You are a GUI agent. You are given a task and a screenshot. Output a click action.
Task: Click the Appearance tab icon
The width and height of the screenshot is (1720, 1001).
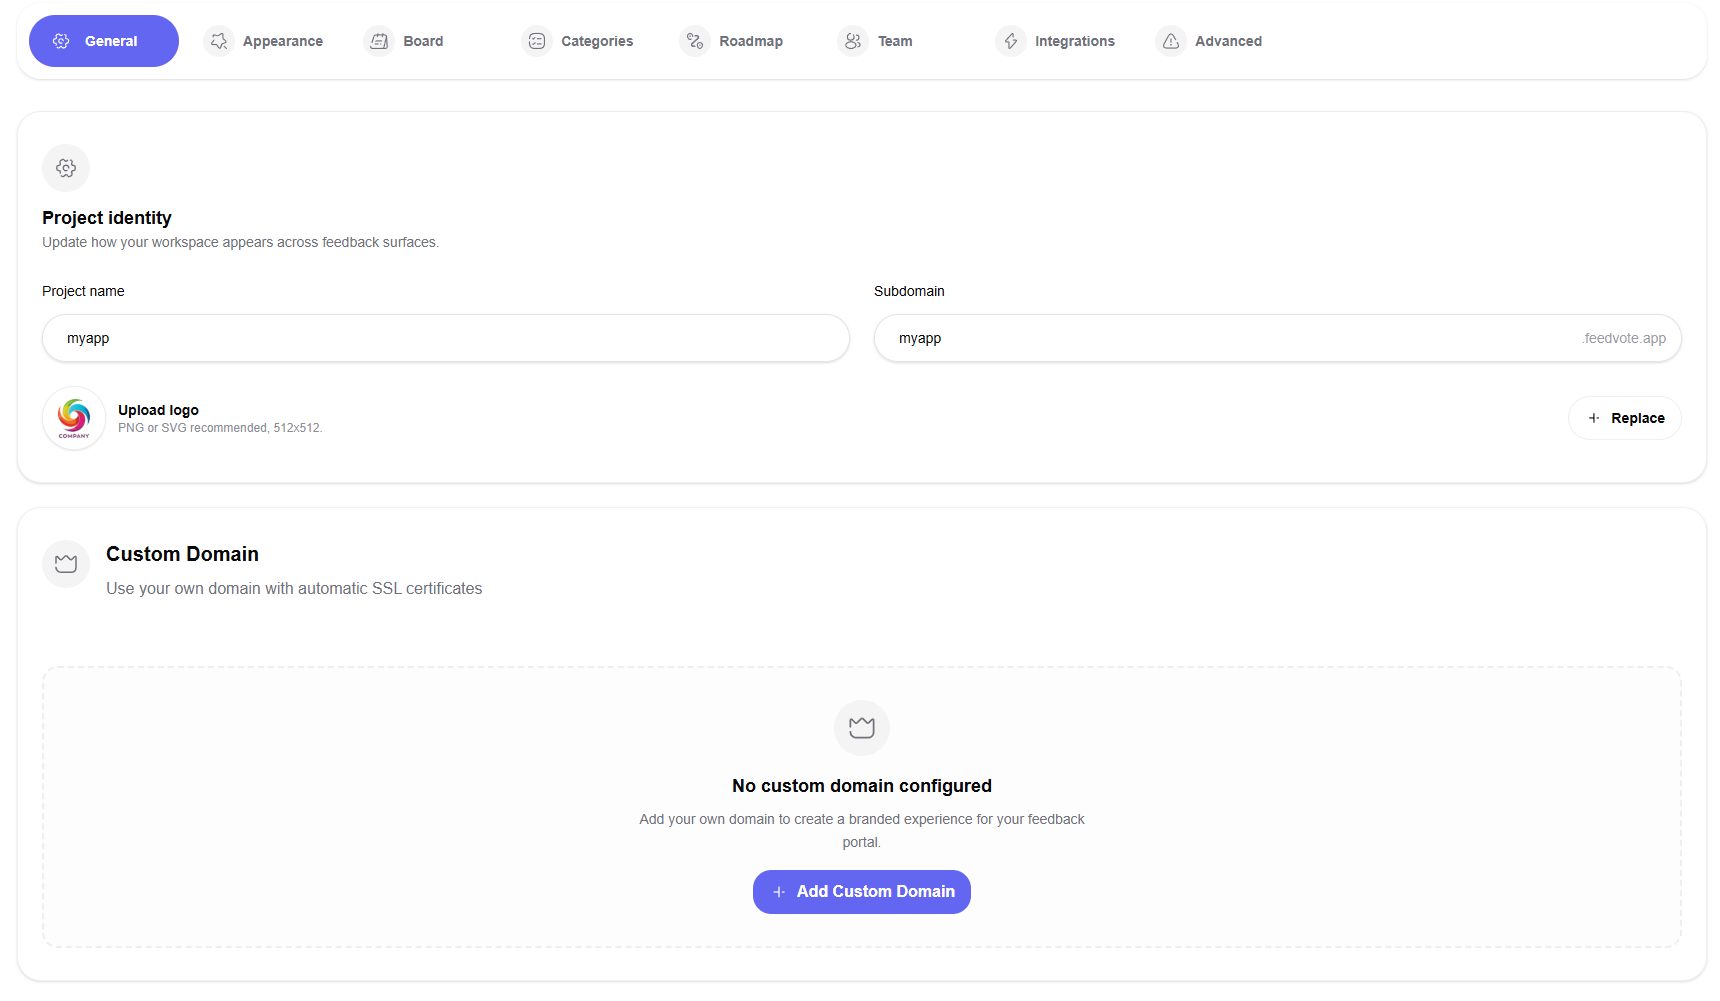coord(219,41)
